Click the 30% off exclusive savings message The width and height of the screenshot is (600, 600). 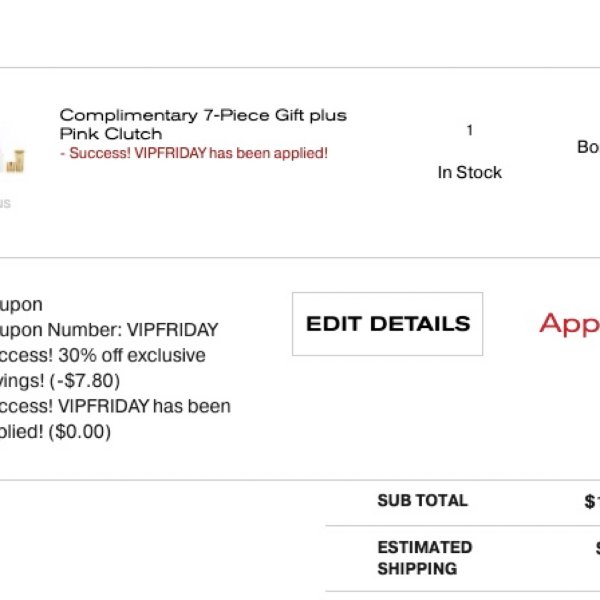[103, 368]
